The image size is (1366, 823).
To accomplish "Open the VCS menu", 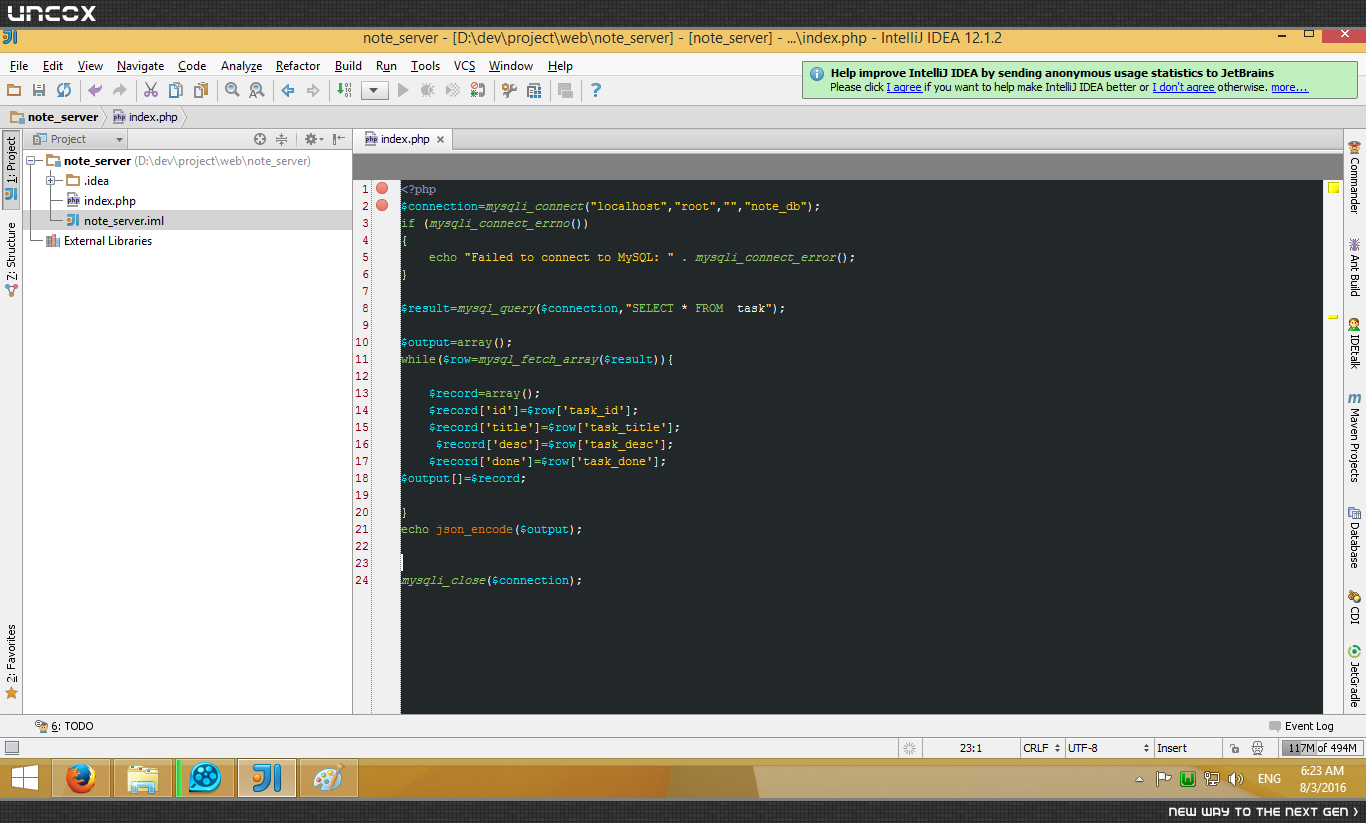I will click(x=464, y=66).
